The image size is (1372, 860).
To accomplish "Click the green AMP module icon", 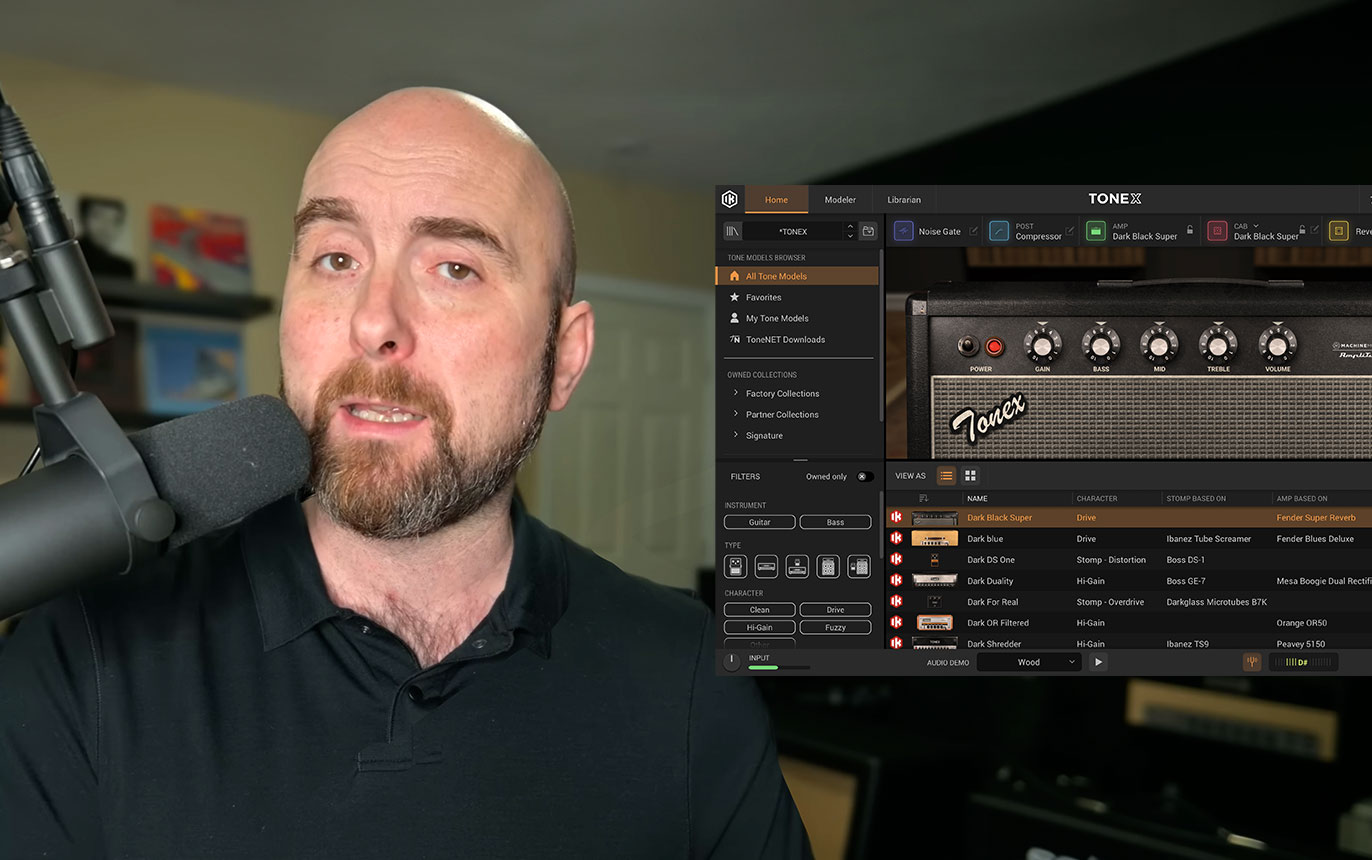I will tap(1096, 231).
